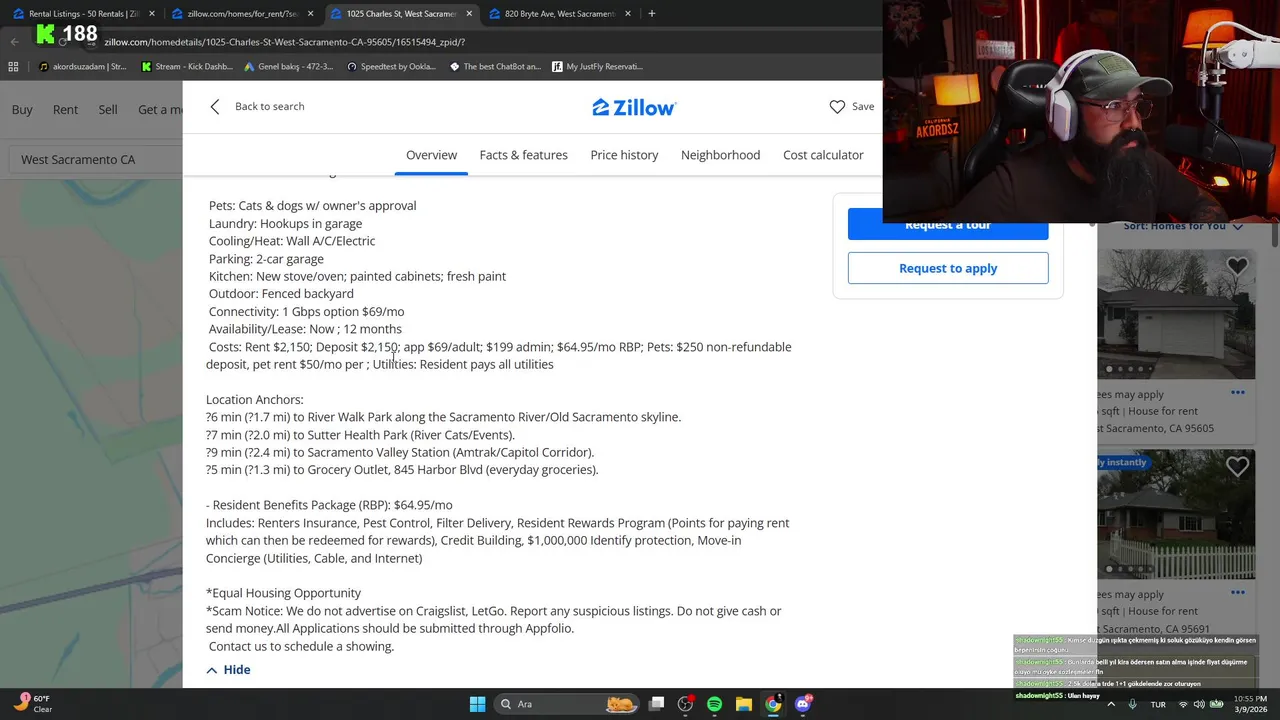Click the Request to apply button

pyautogui.click(x=948, y=268)
